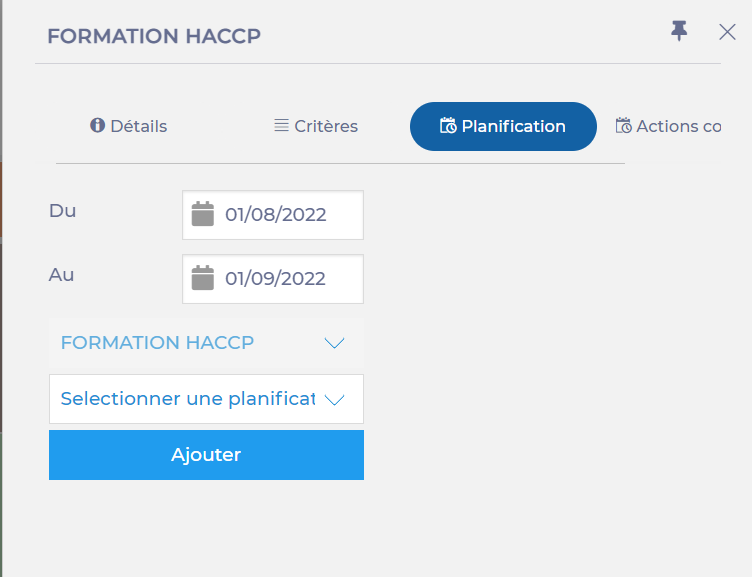Close the FORMATION HACCP panel

click(727, 32)
